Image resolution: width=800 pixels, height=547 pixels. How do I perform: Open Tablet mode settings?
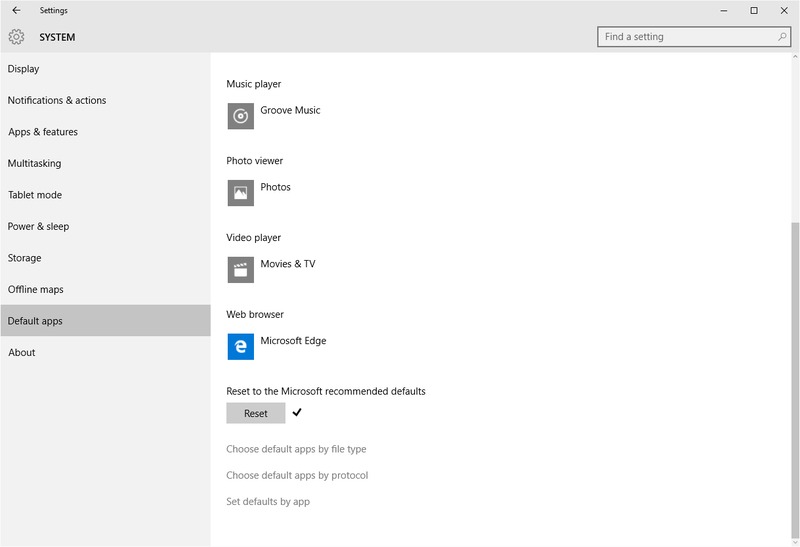pyautogui.click(x=35, y=195)
